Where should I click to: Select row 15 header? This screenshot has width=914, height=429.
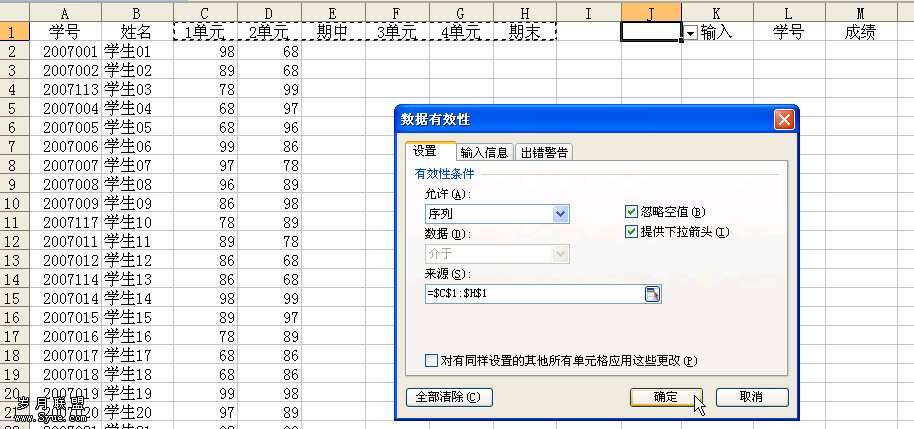(14, 298)
